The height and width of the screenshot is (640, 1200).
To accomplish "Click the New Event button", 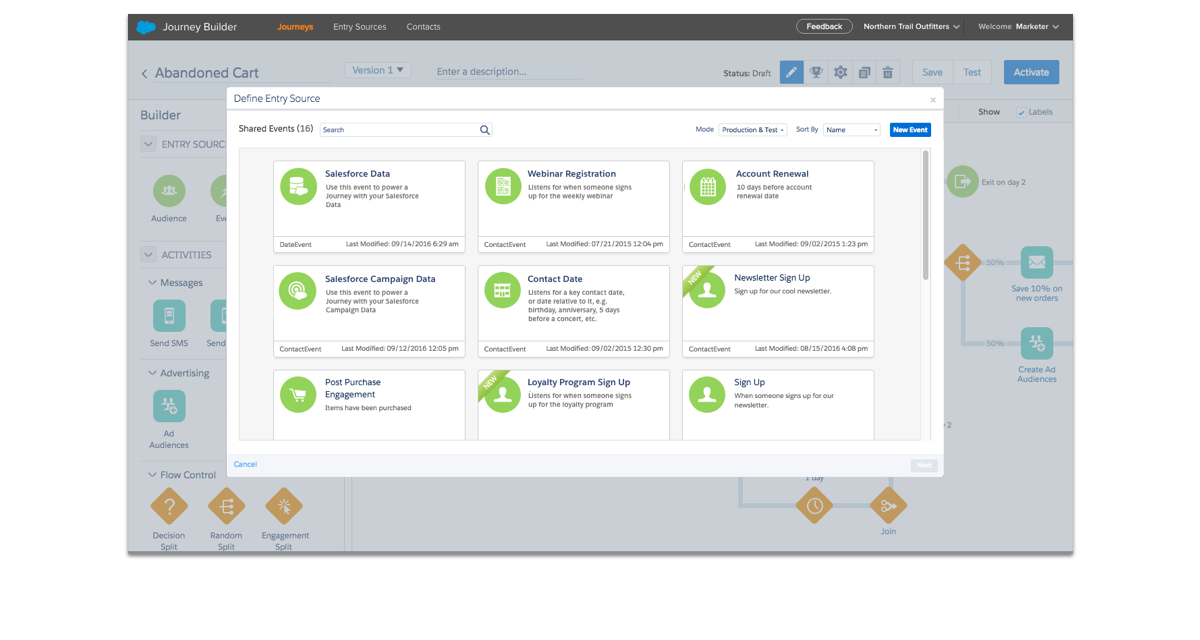I will point(910,130).
